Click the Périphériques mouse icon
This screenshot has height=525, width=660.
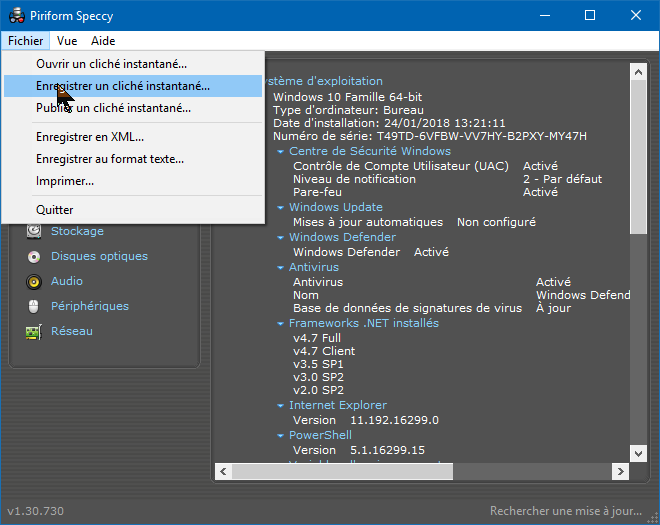[34, 306]
